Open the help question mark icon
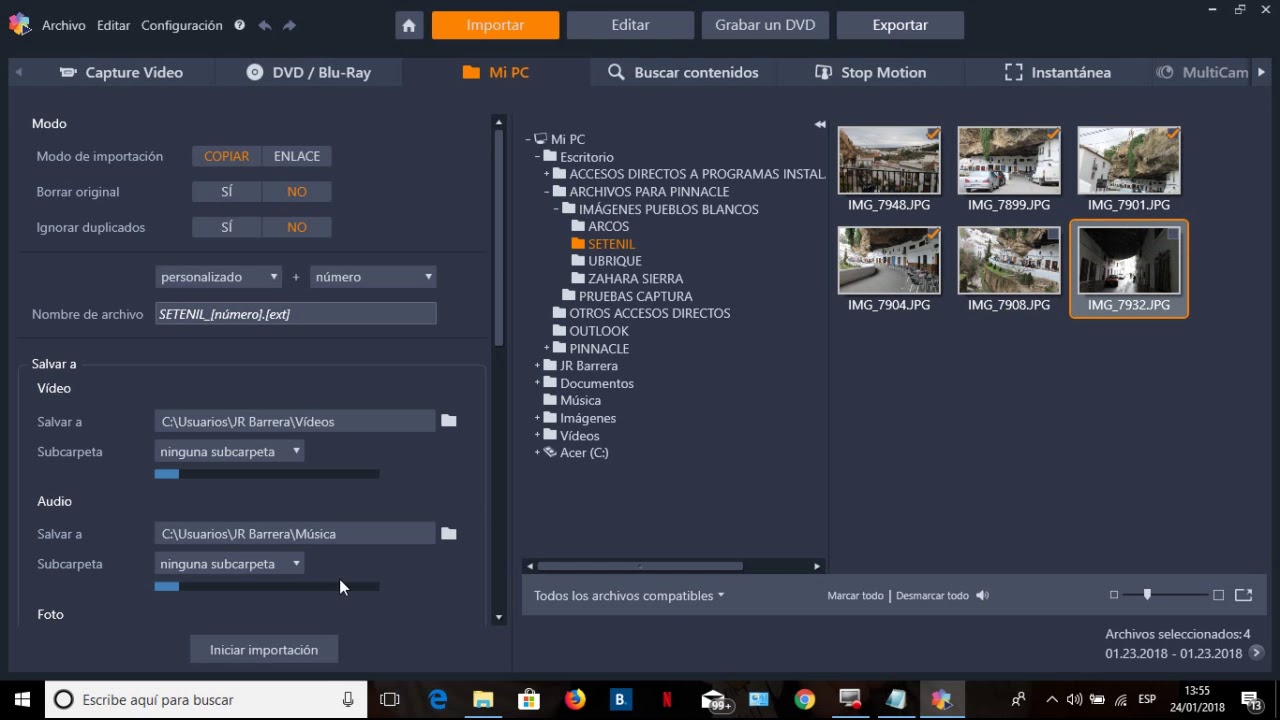Image resolution: width=1280 pixels, height=720 pixels. coord(239,25)
